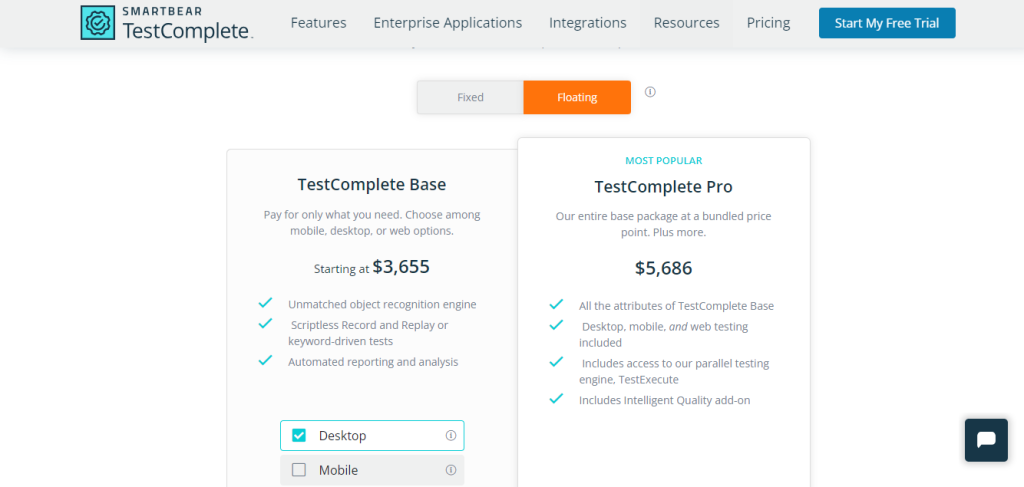Image resolution: width=1024 pixels, height=487 pixels.
Task: Click the $5,686 Pro price
Action: tap(664, 268)
